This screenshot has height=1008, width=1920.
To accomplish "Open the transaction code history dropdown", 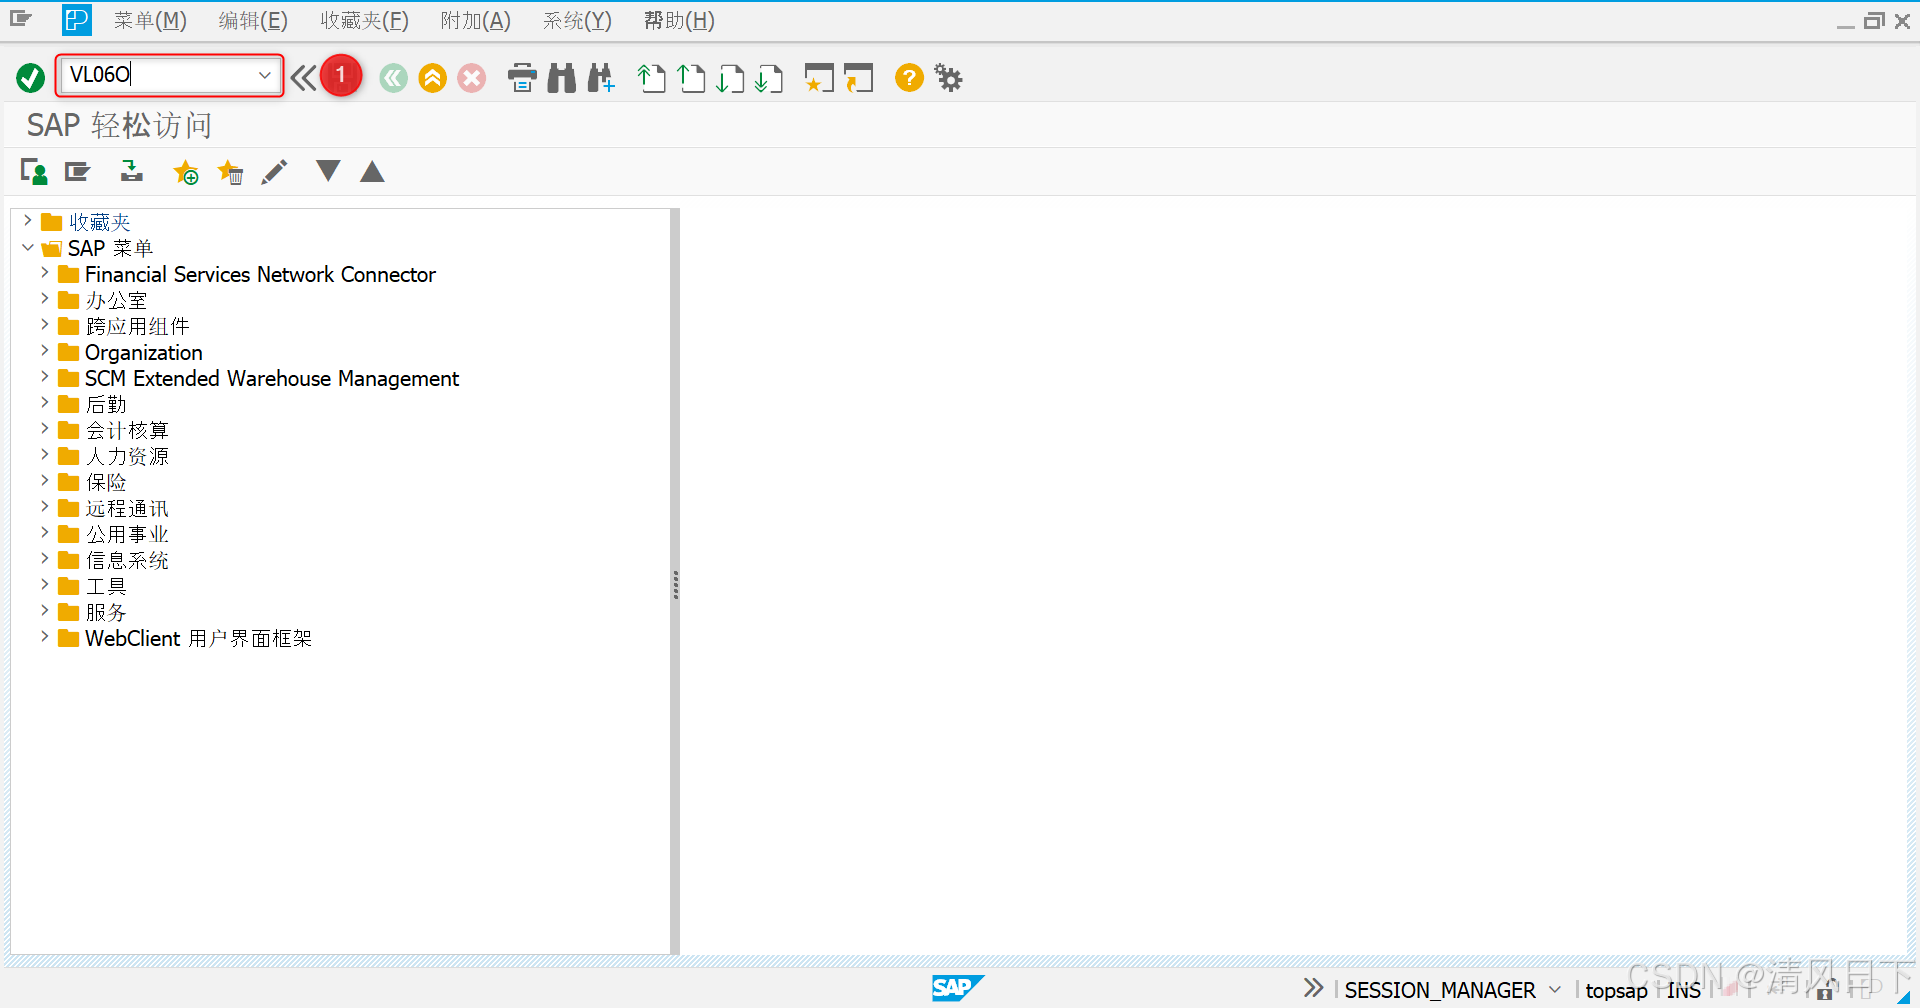I will (x=265, y=75).
